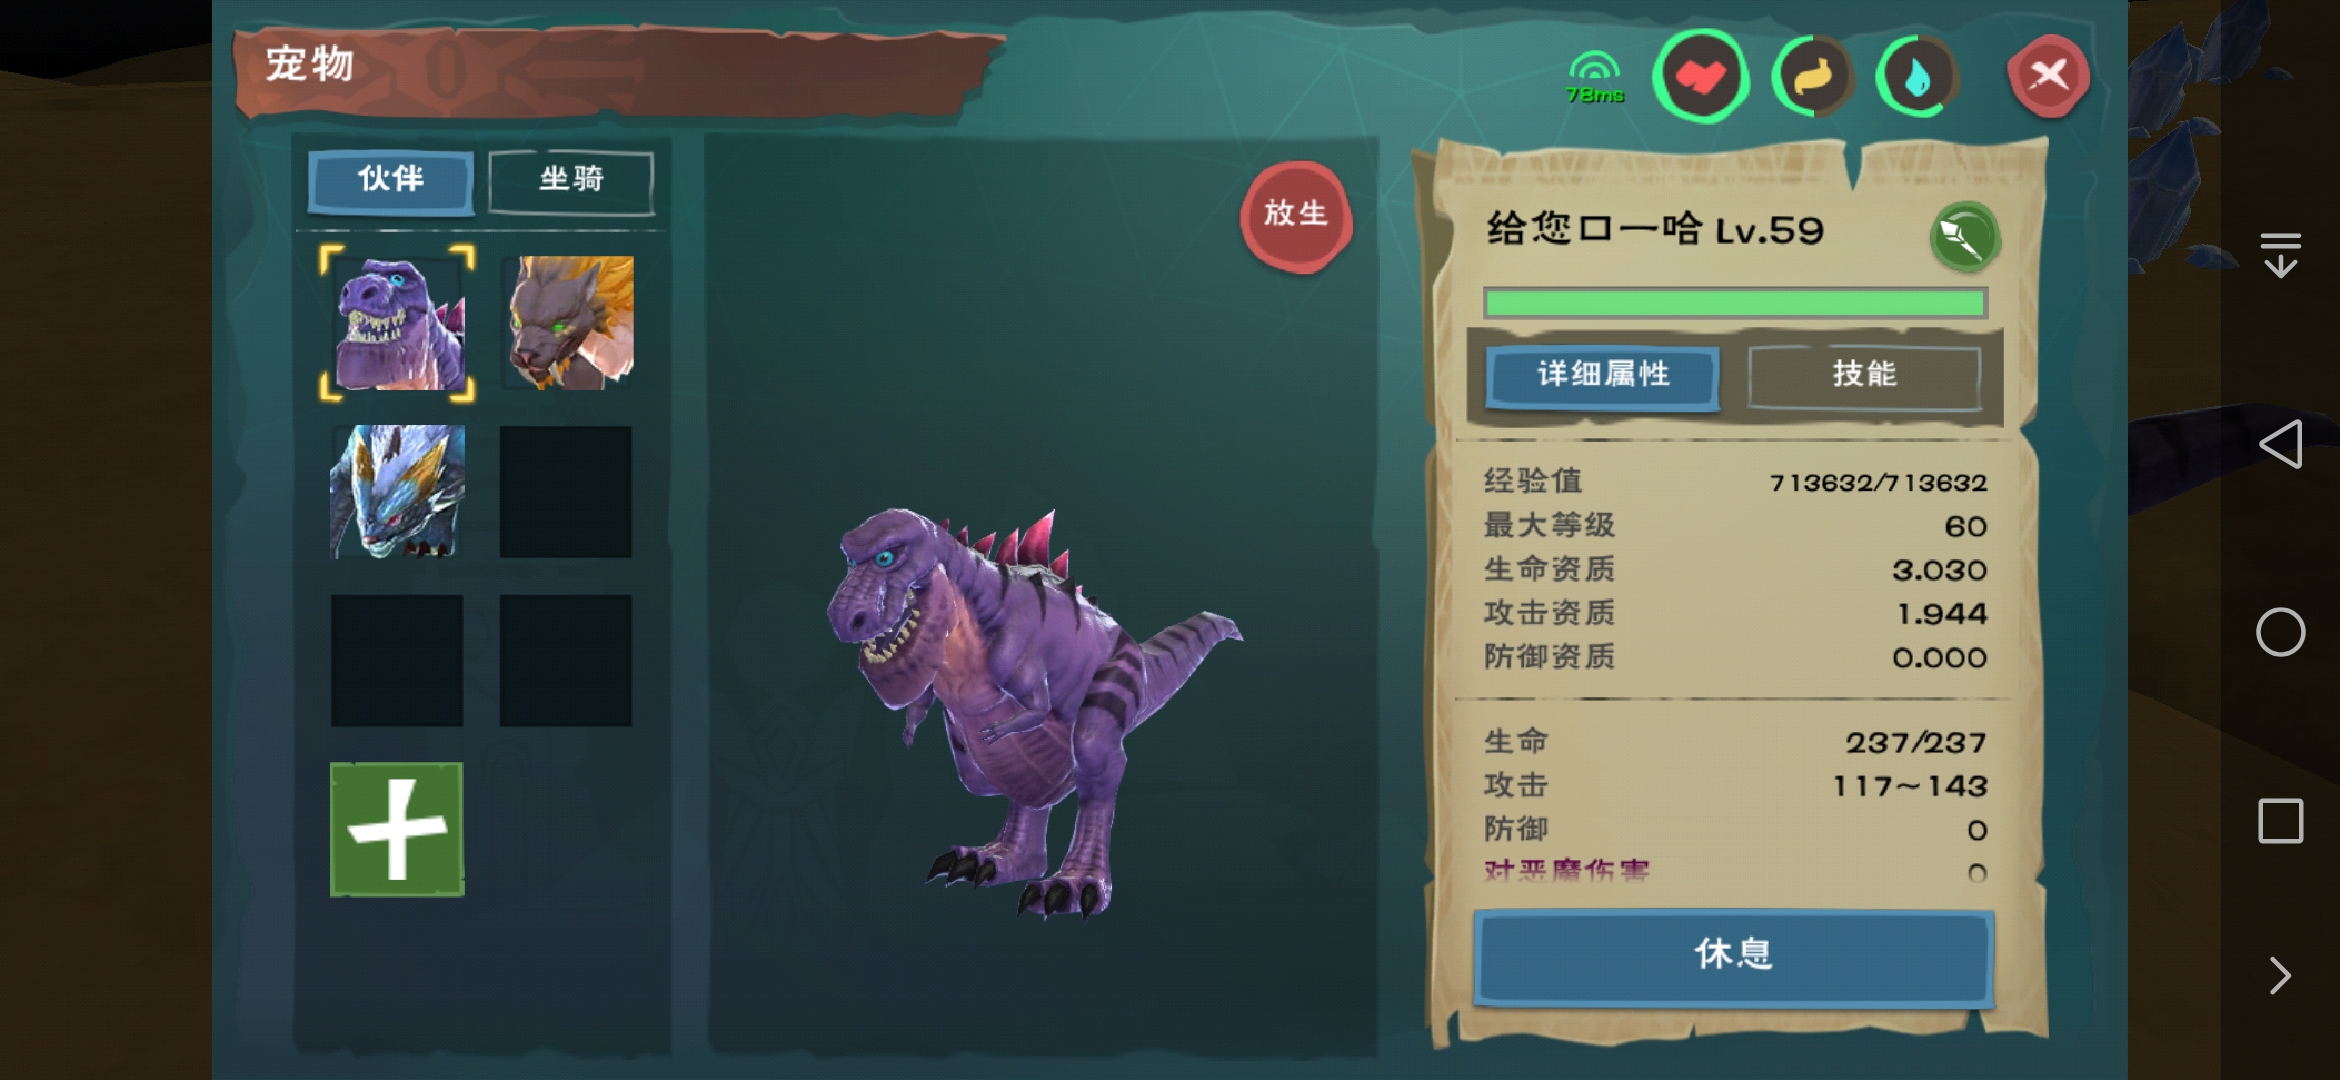
Task: Expand the side panel right chevron arrow
Action: 2281,975
